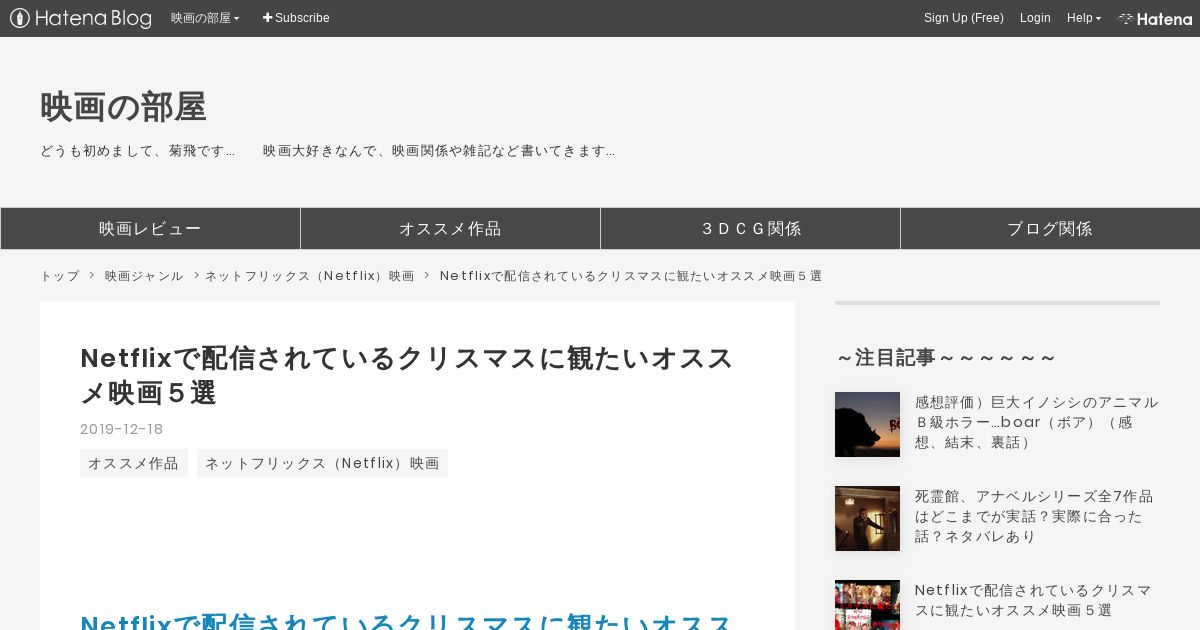This screenshot has height=630, width=1200.
Task: Select the blog description どうも初めまして text
Action: (327, 151)
